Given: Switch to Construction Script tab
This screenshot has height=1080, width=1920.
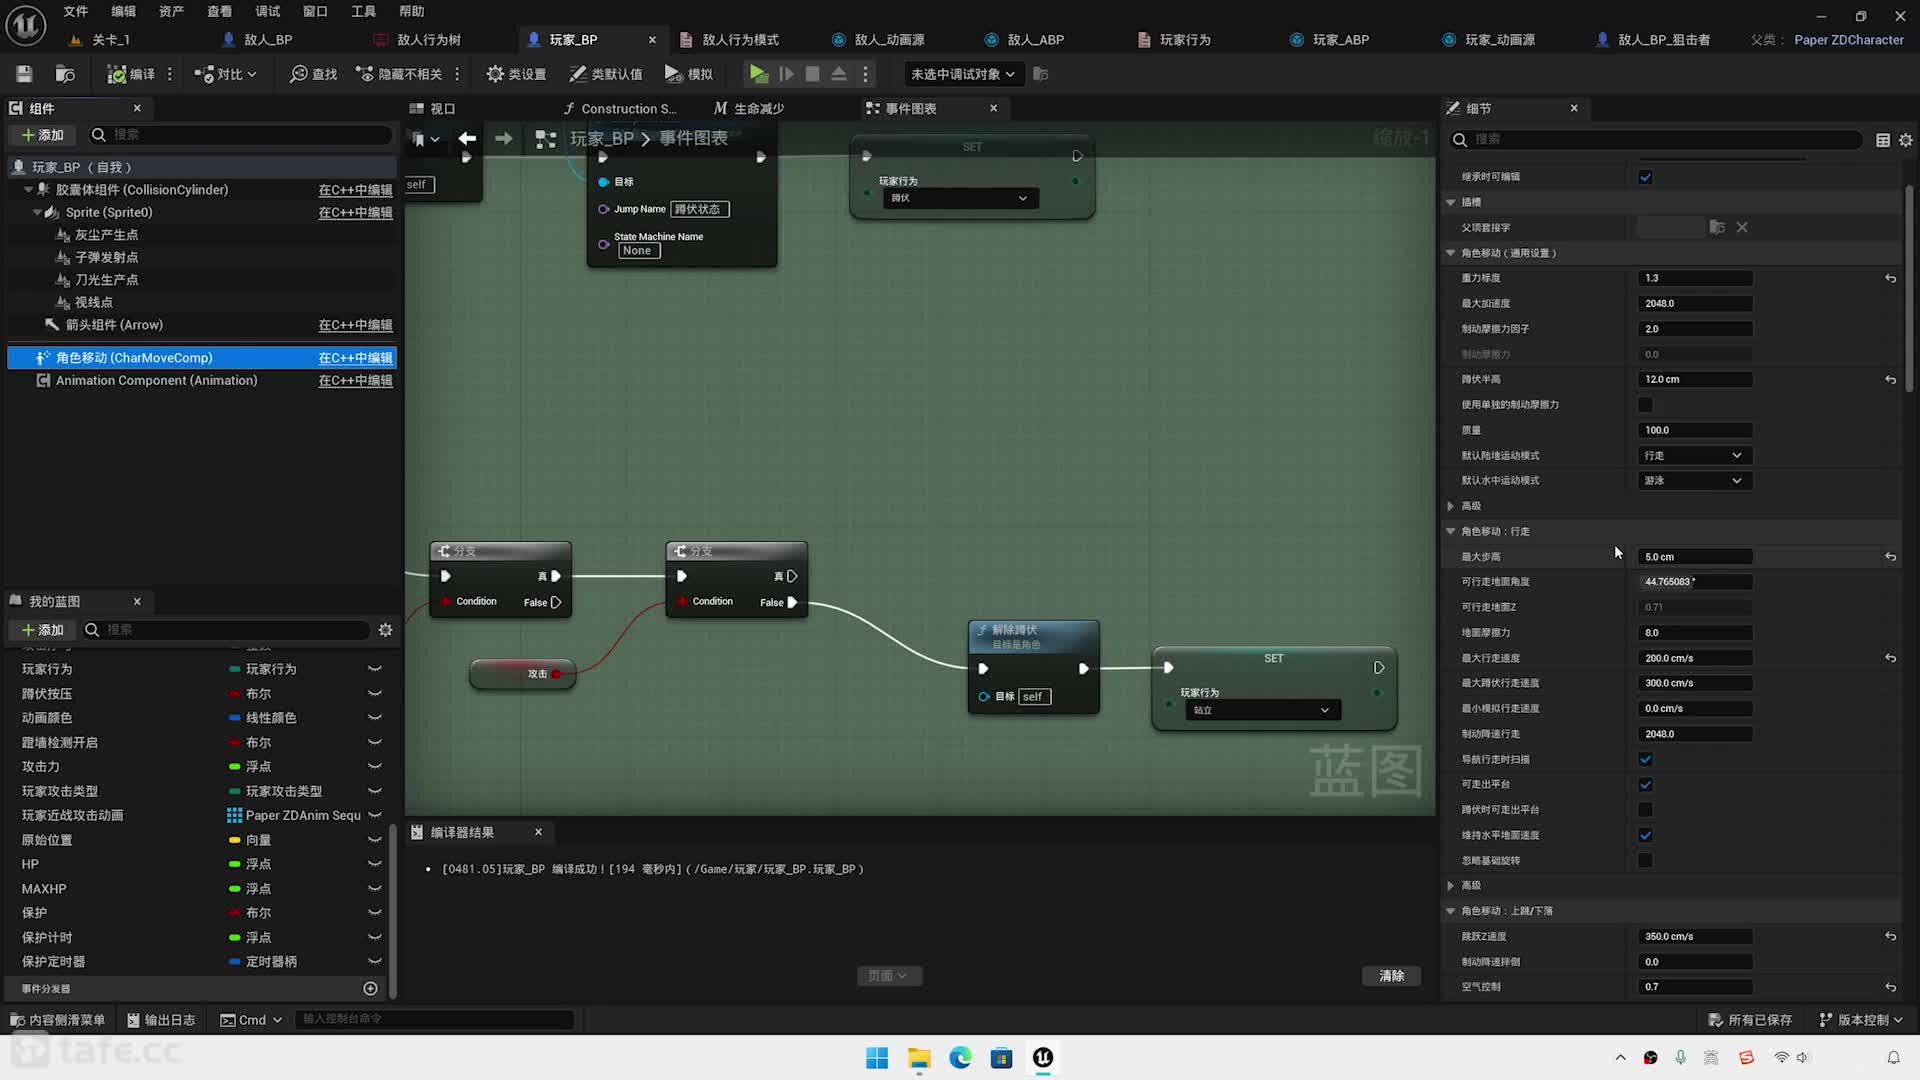Looking at the screenshot, I should pyautogui.click(x=620, y=108).
